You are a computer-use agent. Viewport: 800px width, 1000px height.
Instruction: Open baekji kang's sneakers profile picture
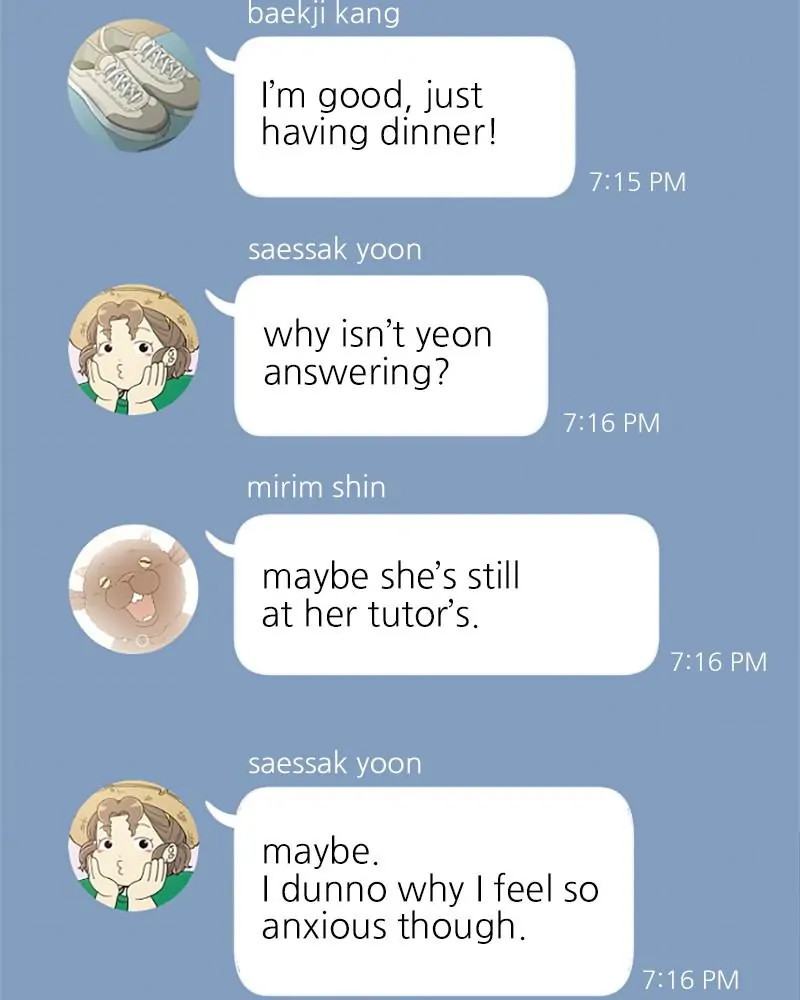(x=133, y=85)
